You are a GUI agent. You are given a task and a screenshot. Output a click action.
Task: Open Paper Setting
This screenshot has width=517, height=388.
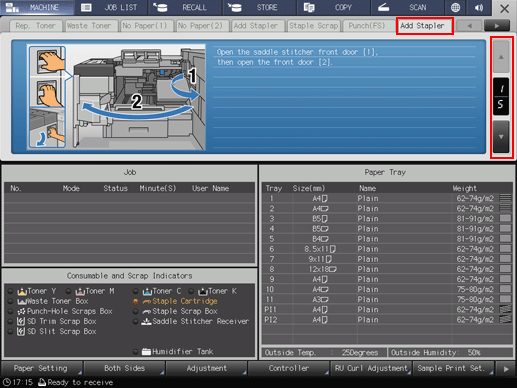[x=41, y=368]
